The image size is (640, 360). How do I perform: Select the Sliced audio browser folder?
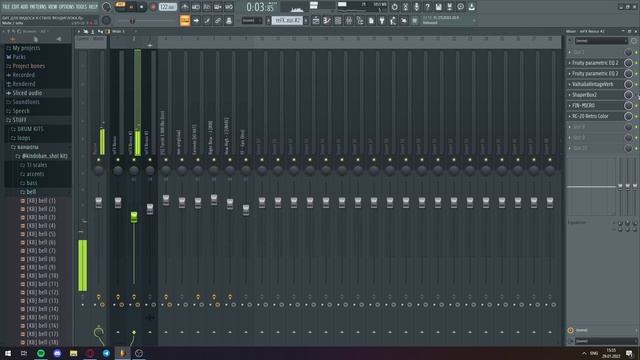[x=27, y=93]
